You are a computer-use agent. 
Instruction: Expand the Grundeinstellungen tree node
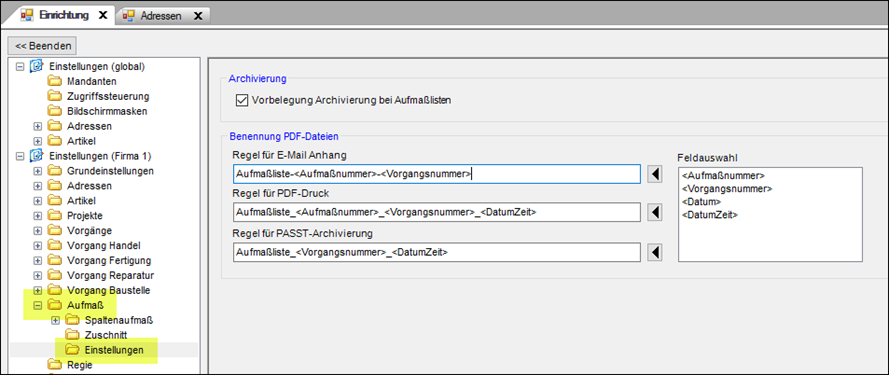[x=37, y=171]
